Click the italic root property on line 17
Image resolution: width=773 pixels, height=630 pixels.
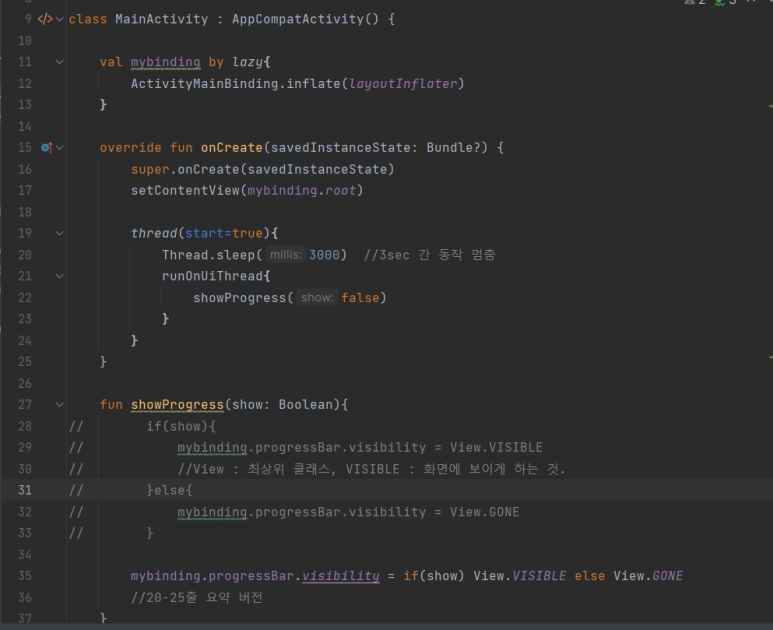pyautogui.click(x=340, y=191)
